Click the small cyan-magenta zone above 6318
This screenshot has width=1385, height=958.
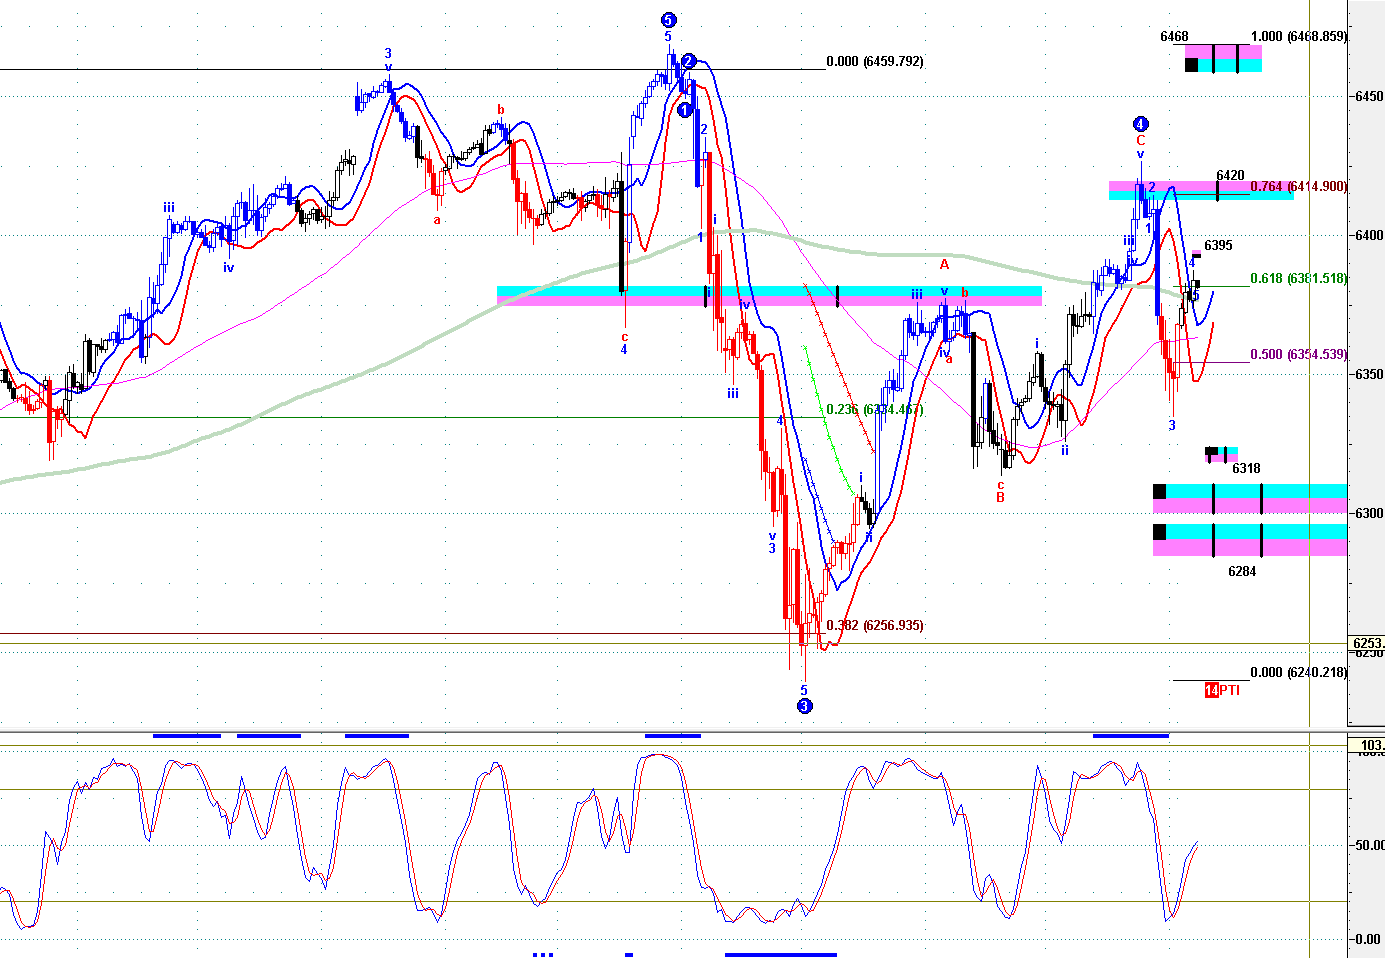pyautogui.click(x=1221, y=454)
